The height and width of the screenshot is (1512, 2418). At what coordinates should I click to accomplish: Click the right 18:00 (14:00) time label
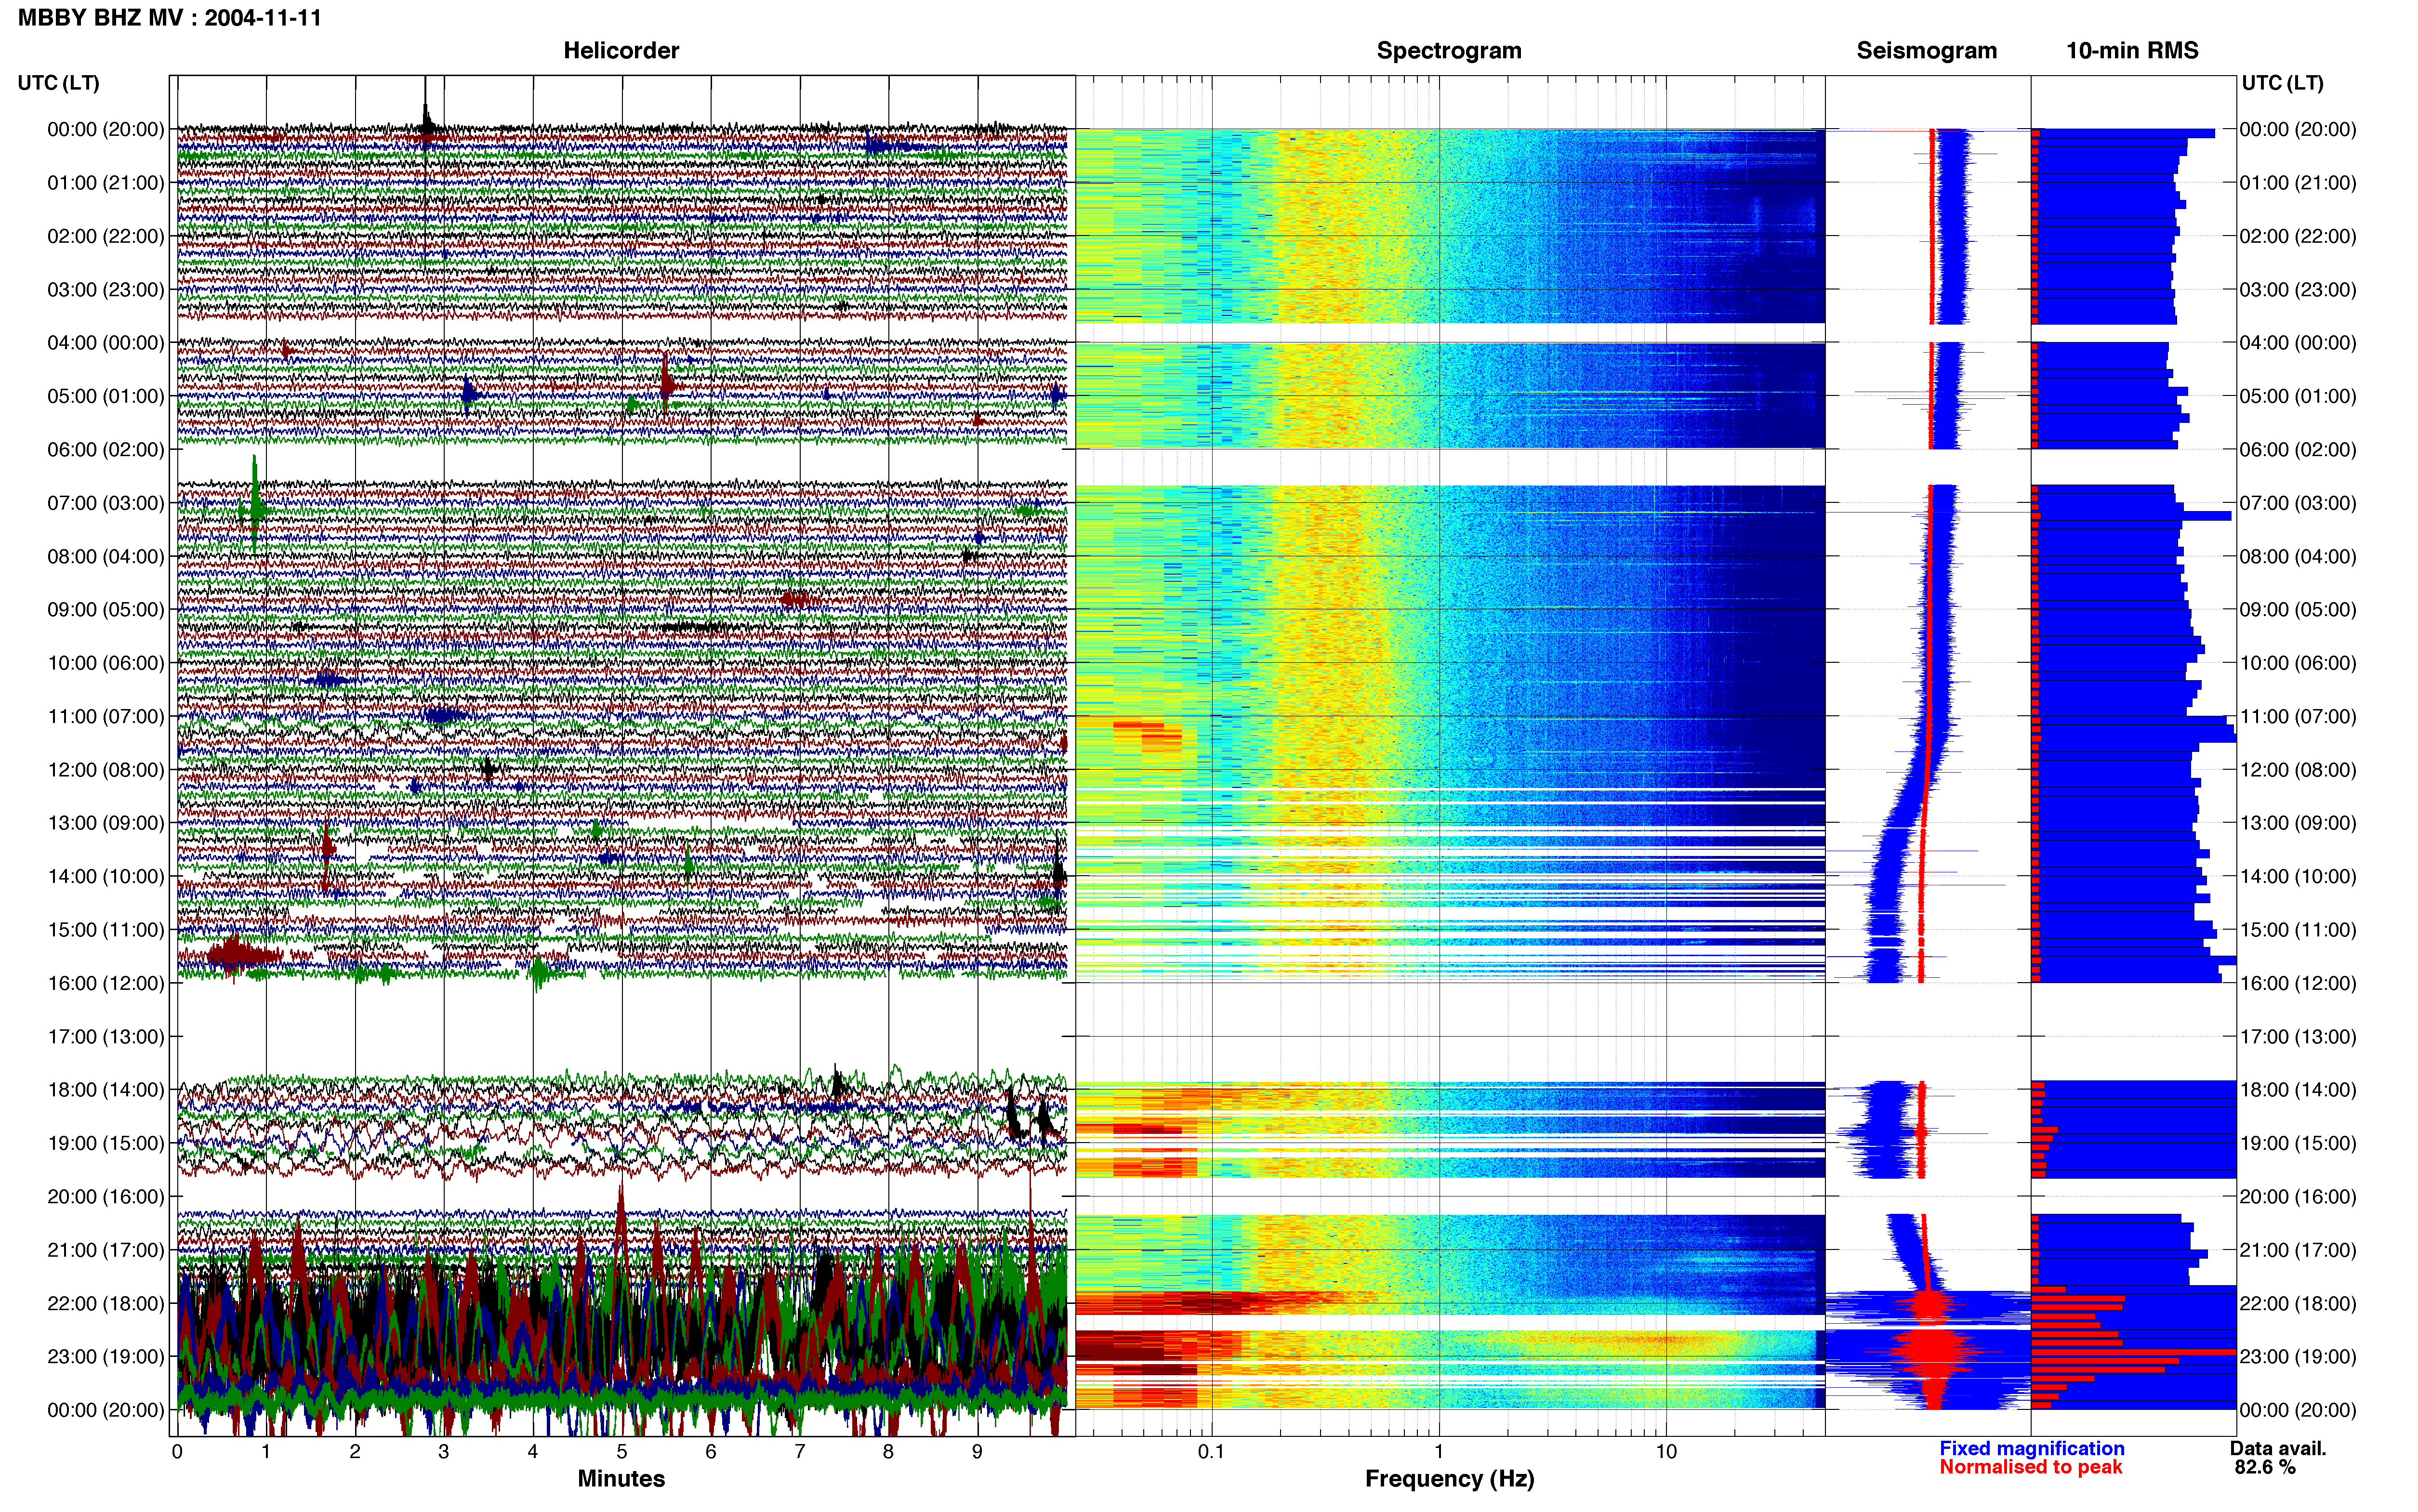[x=2298, y=1089]
